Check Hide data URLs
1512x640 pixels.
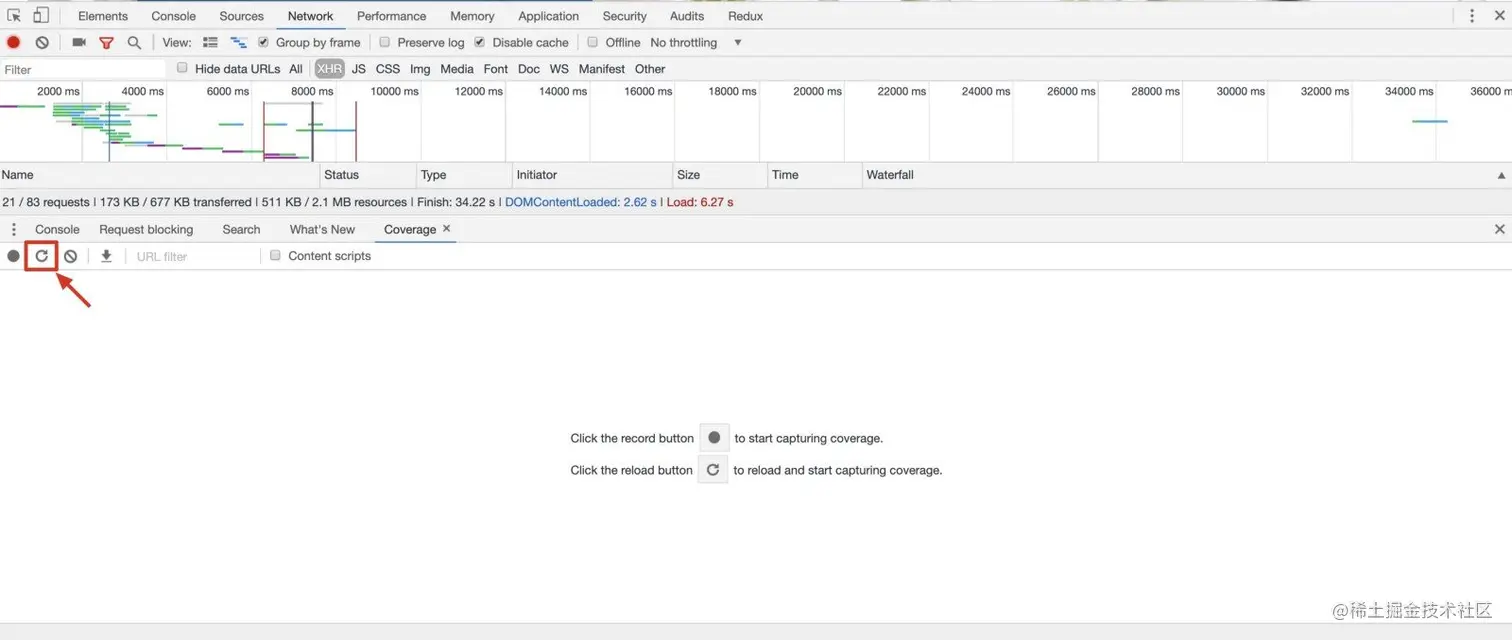[182, 68]
